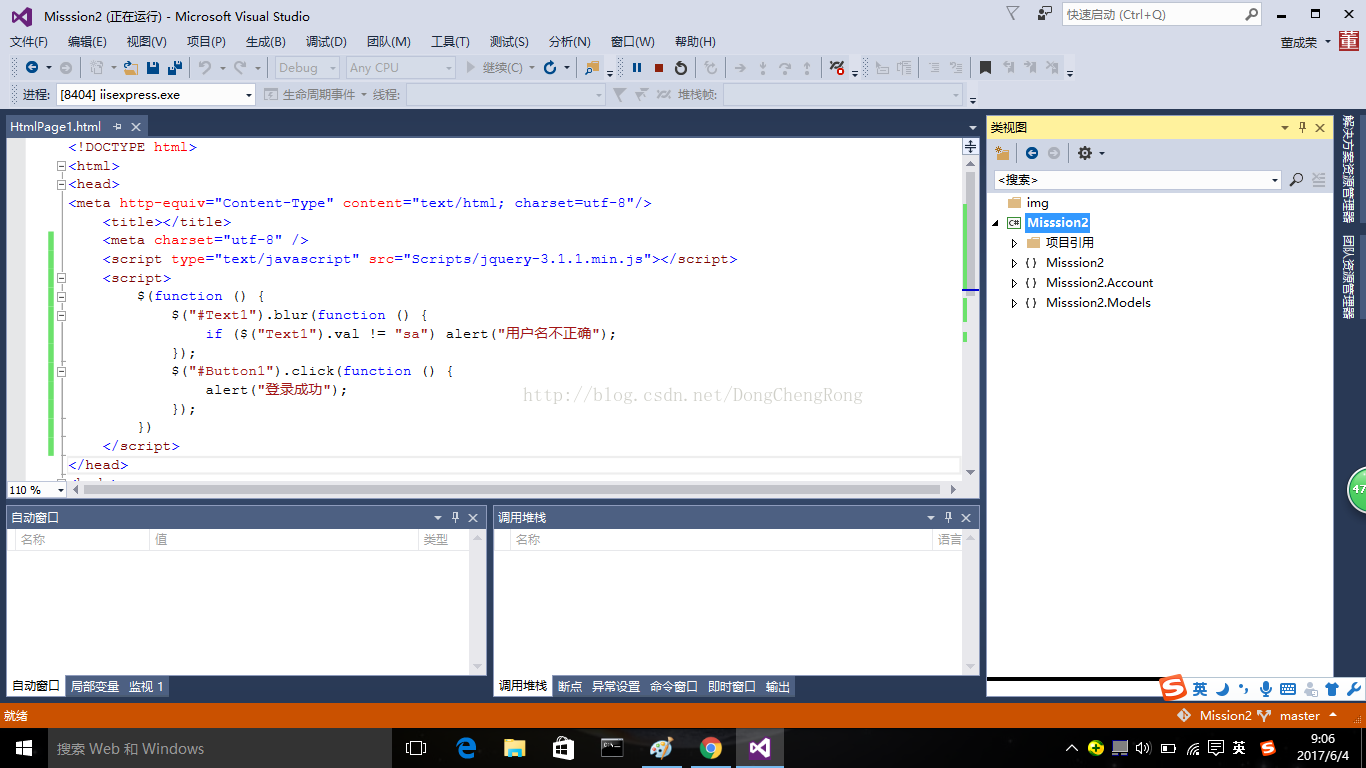Open Class View settings gear
The image size is (1366, 768).
(1085, 153)
